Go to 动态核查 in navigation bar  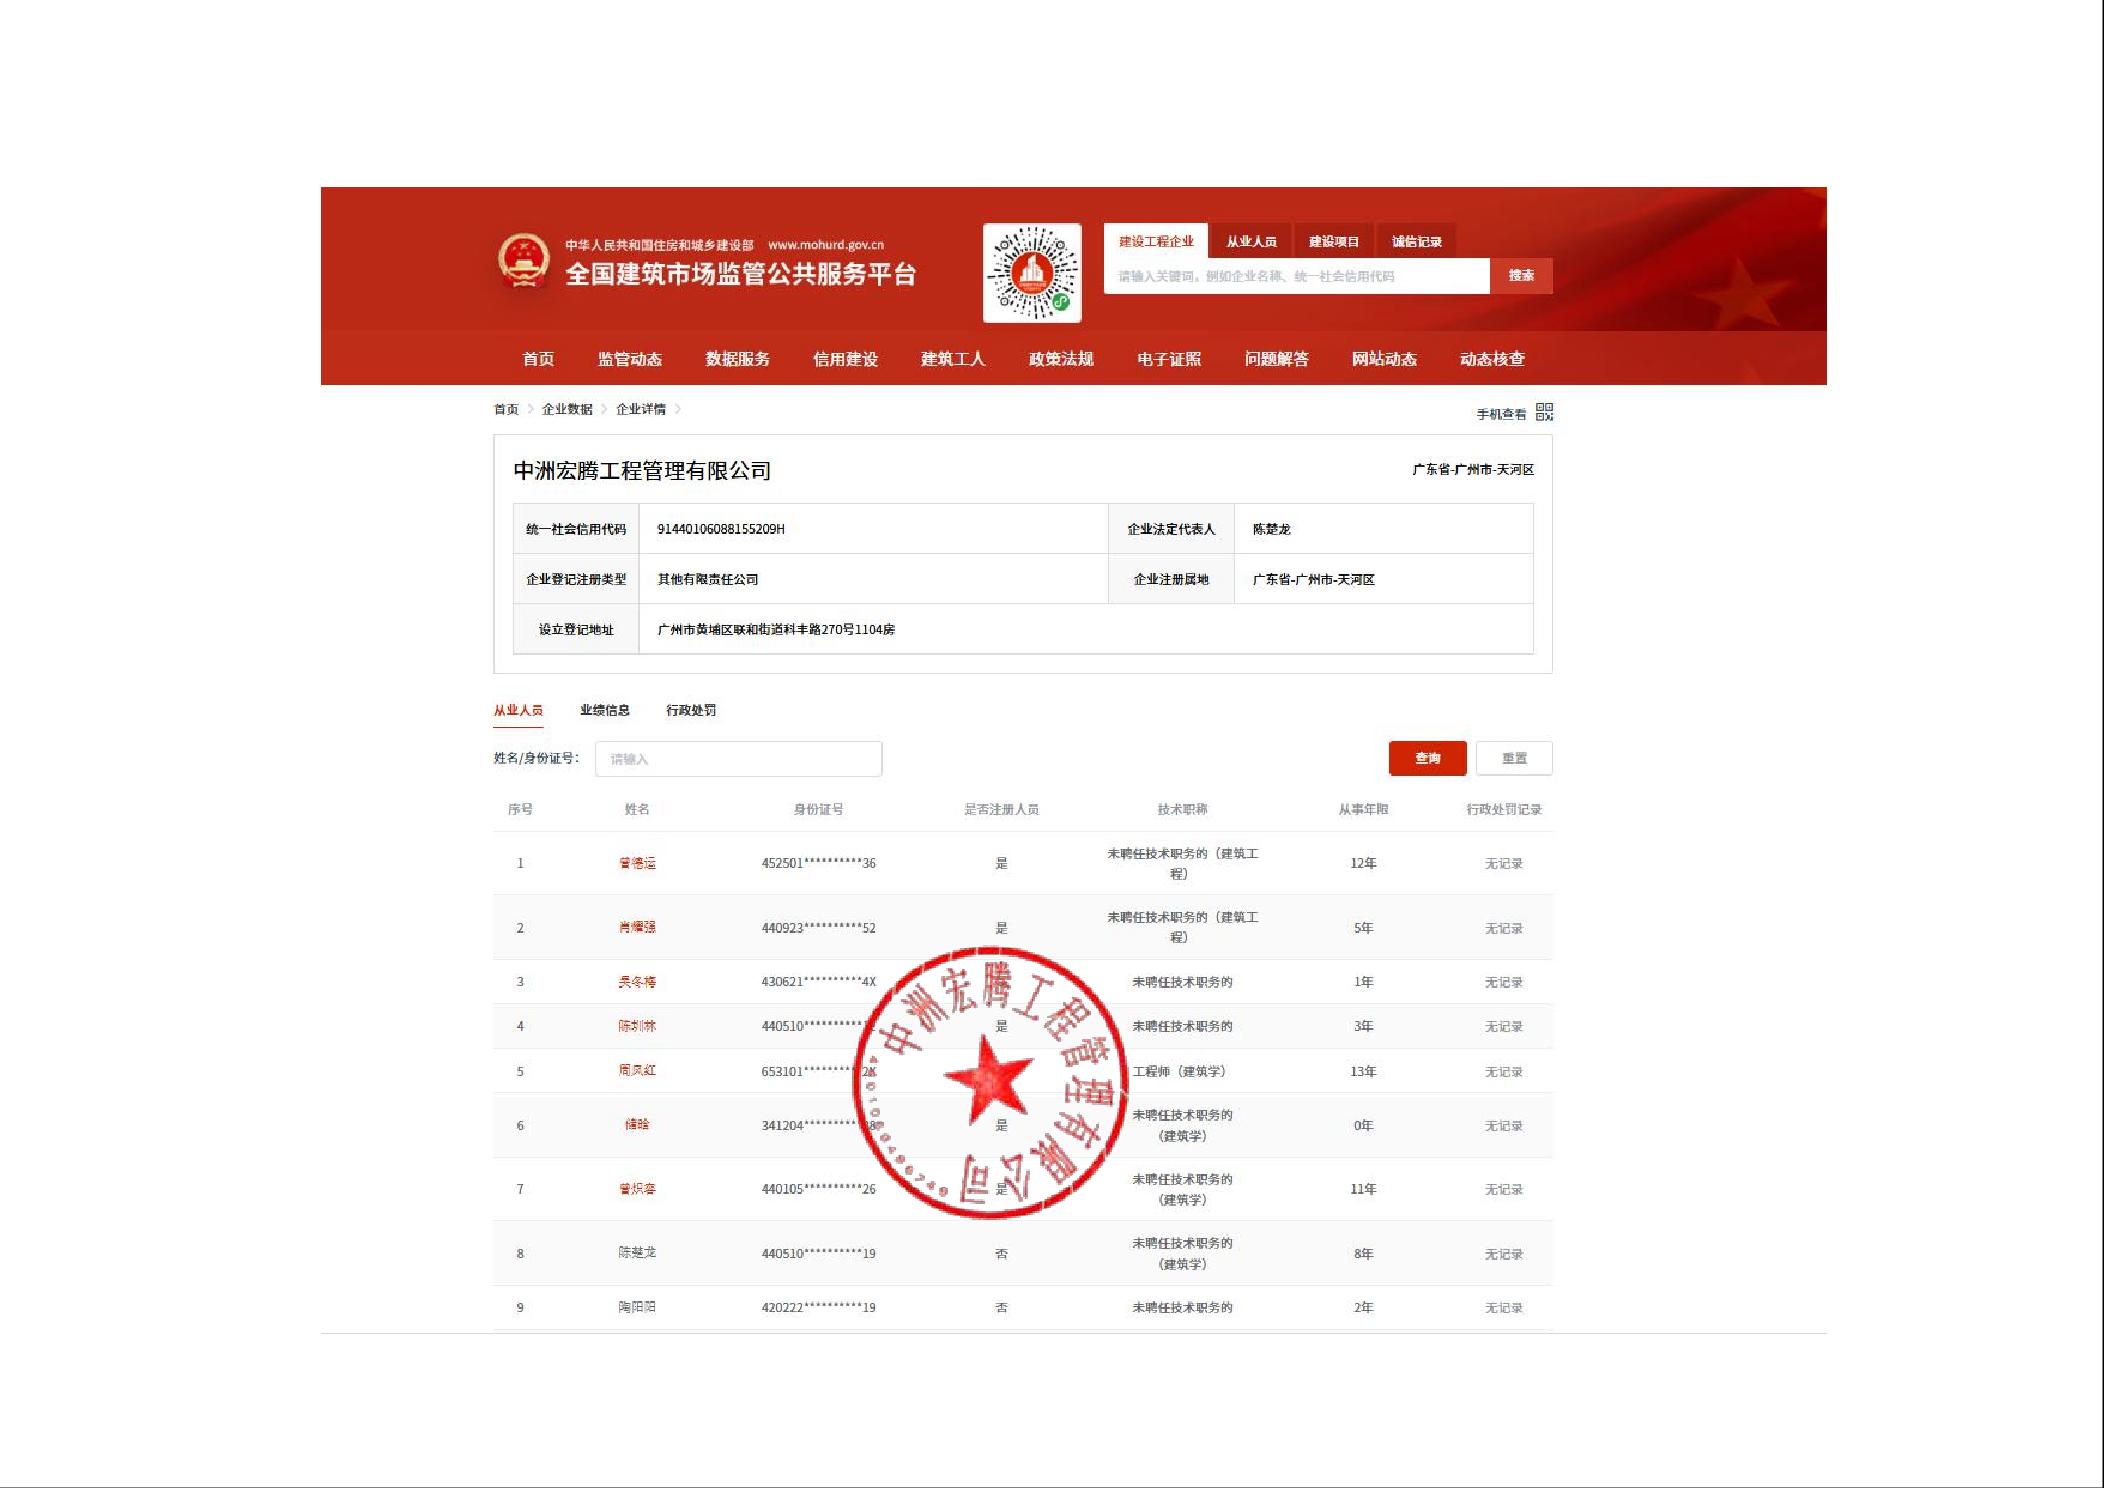coord(1491,359)
